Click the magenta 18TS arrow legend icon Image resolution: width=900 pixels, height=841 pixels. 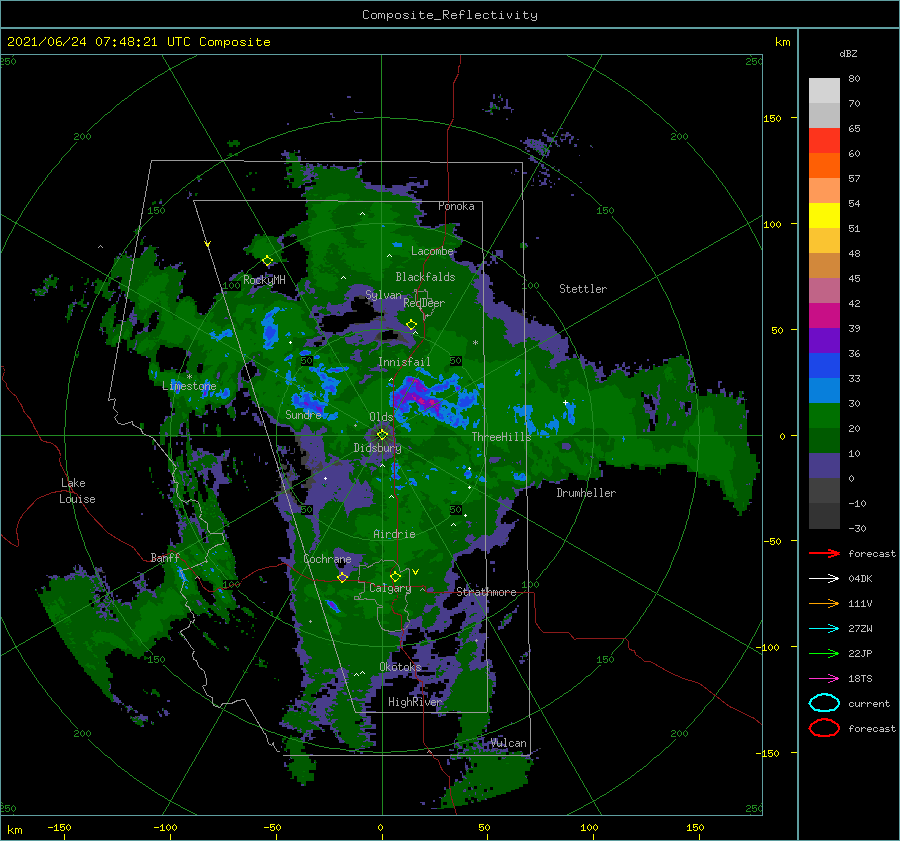coord(824,679)
